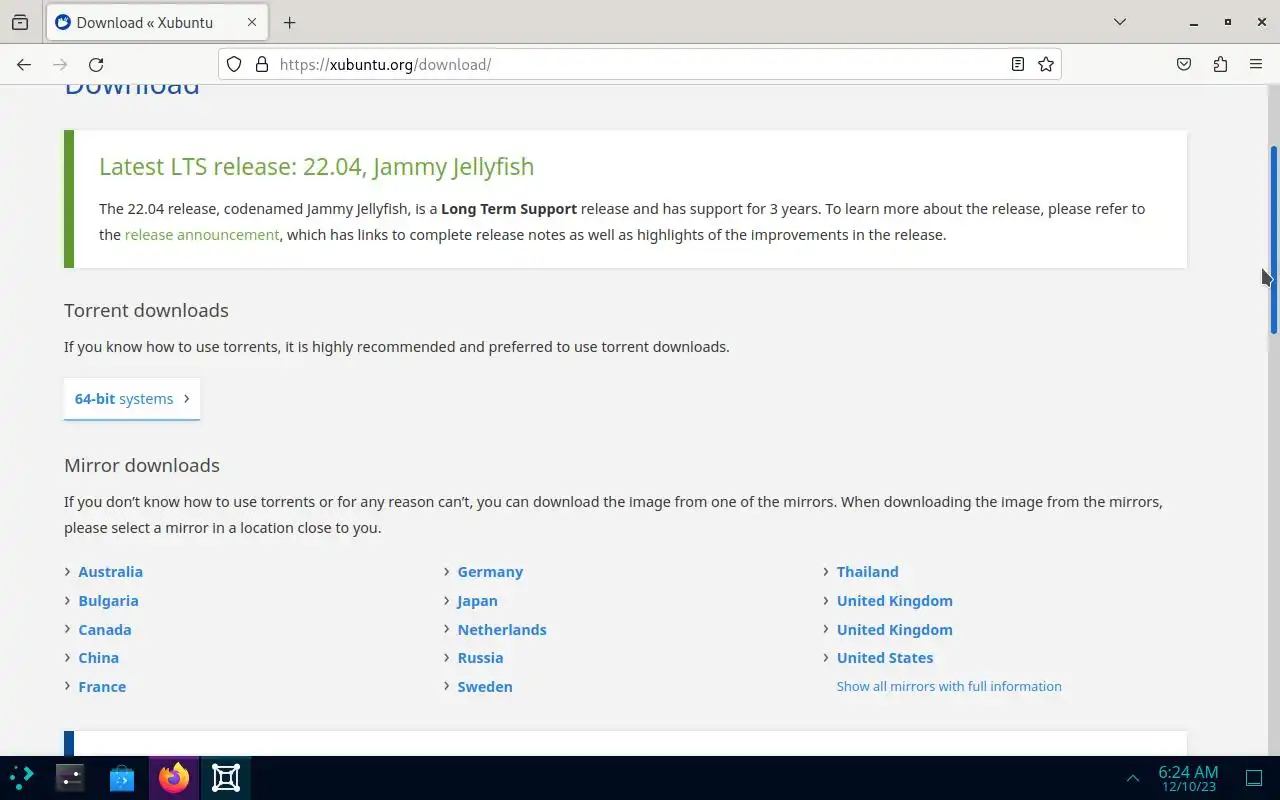Open a new tab with plus button
Screen dimensions: 1280x800
click(289, 22)
